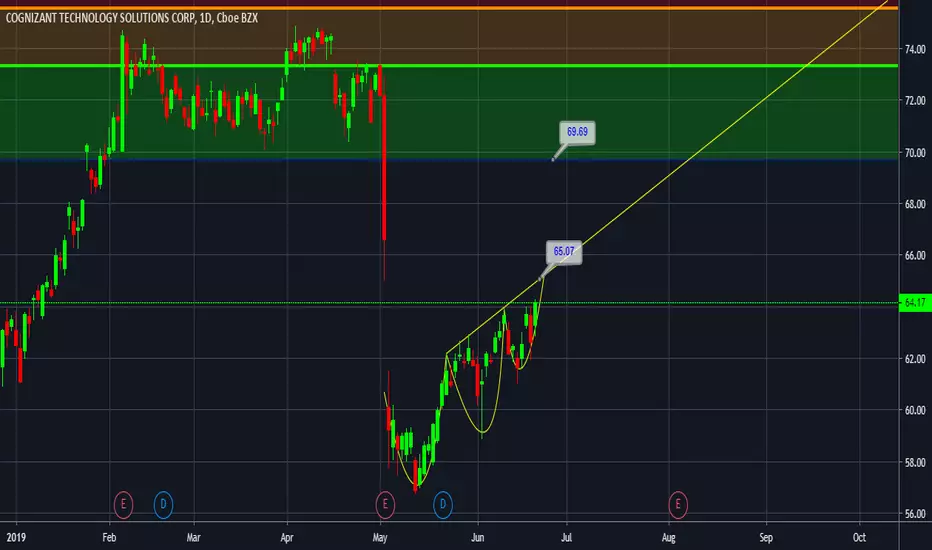Click the long red gap-down candle in May
Screen dimensions: 932x550
(384, 168)
